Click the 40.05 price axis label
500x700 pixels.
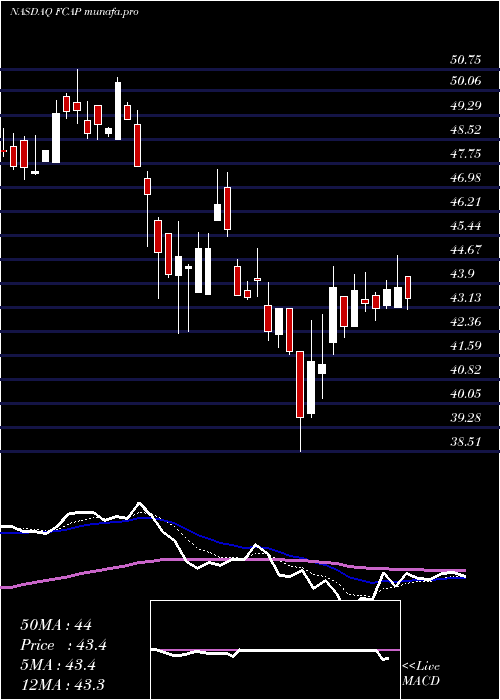tap(465, 394)
